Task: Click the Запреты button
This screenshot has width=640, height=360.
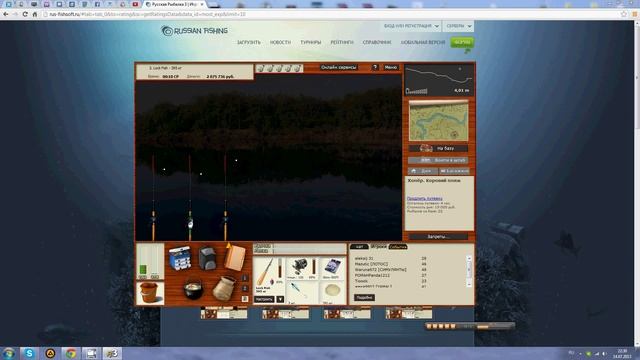Action: (x=438, y=236)
